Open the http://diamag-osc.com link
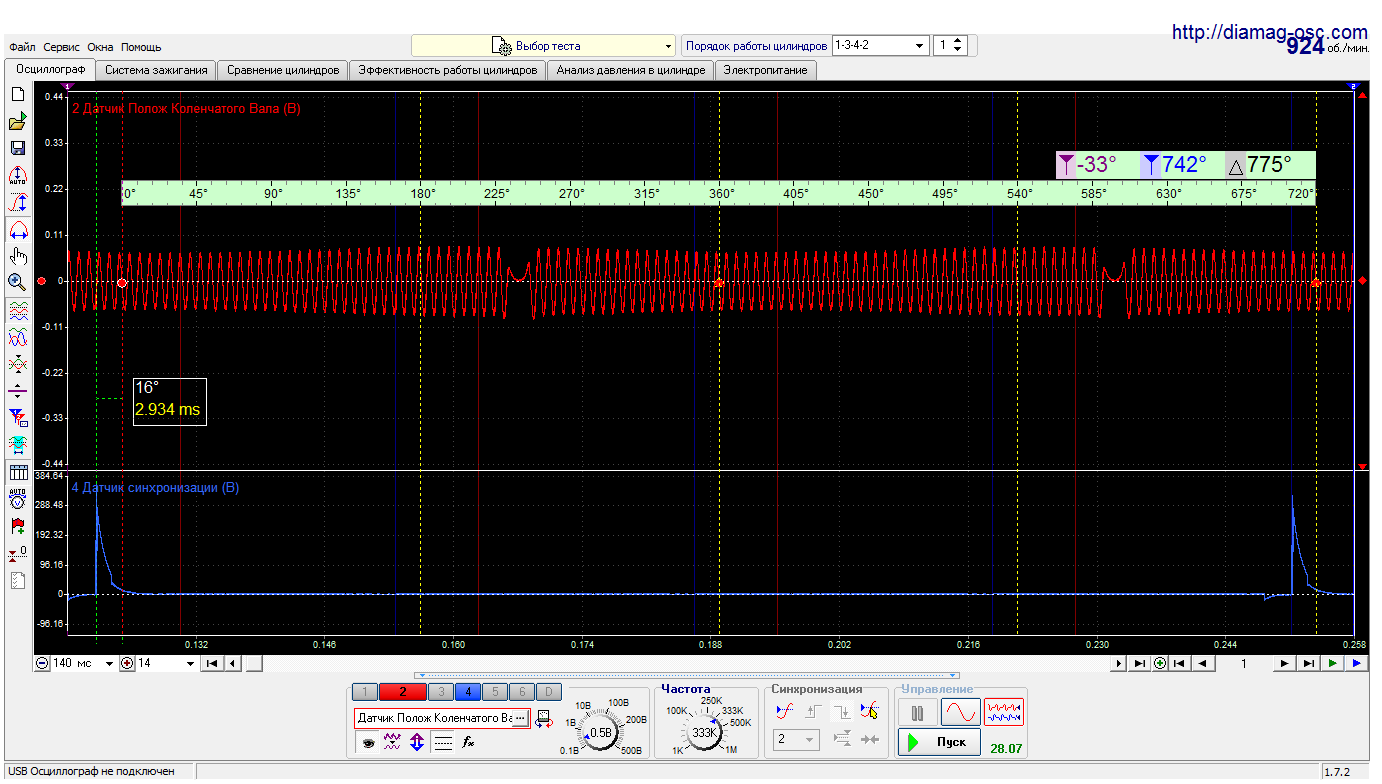The width and height of the screenshot is (1382, 784). coord(1269,32)
